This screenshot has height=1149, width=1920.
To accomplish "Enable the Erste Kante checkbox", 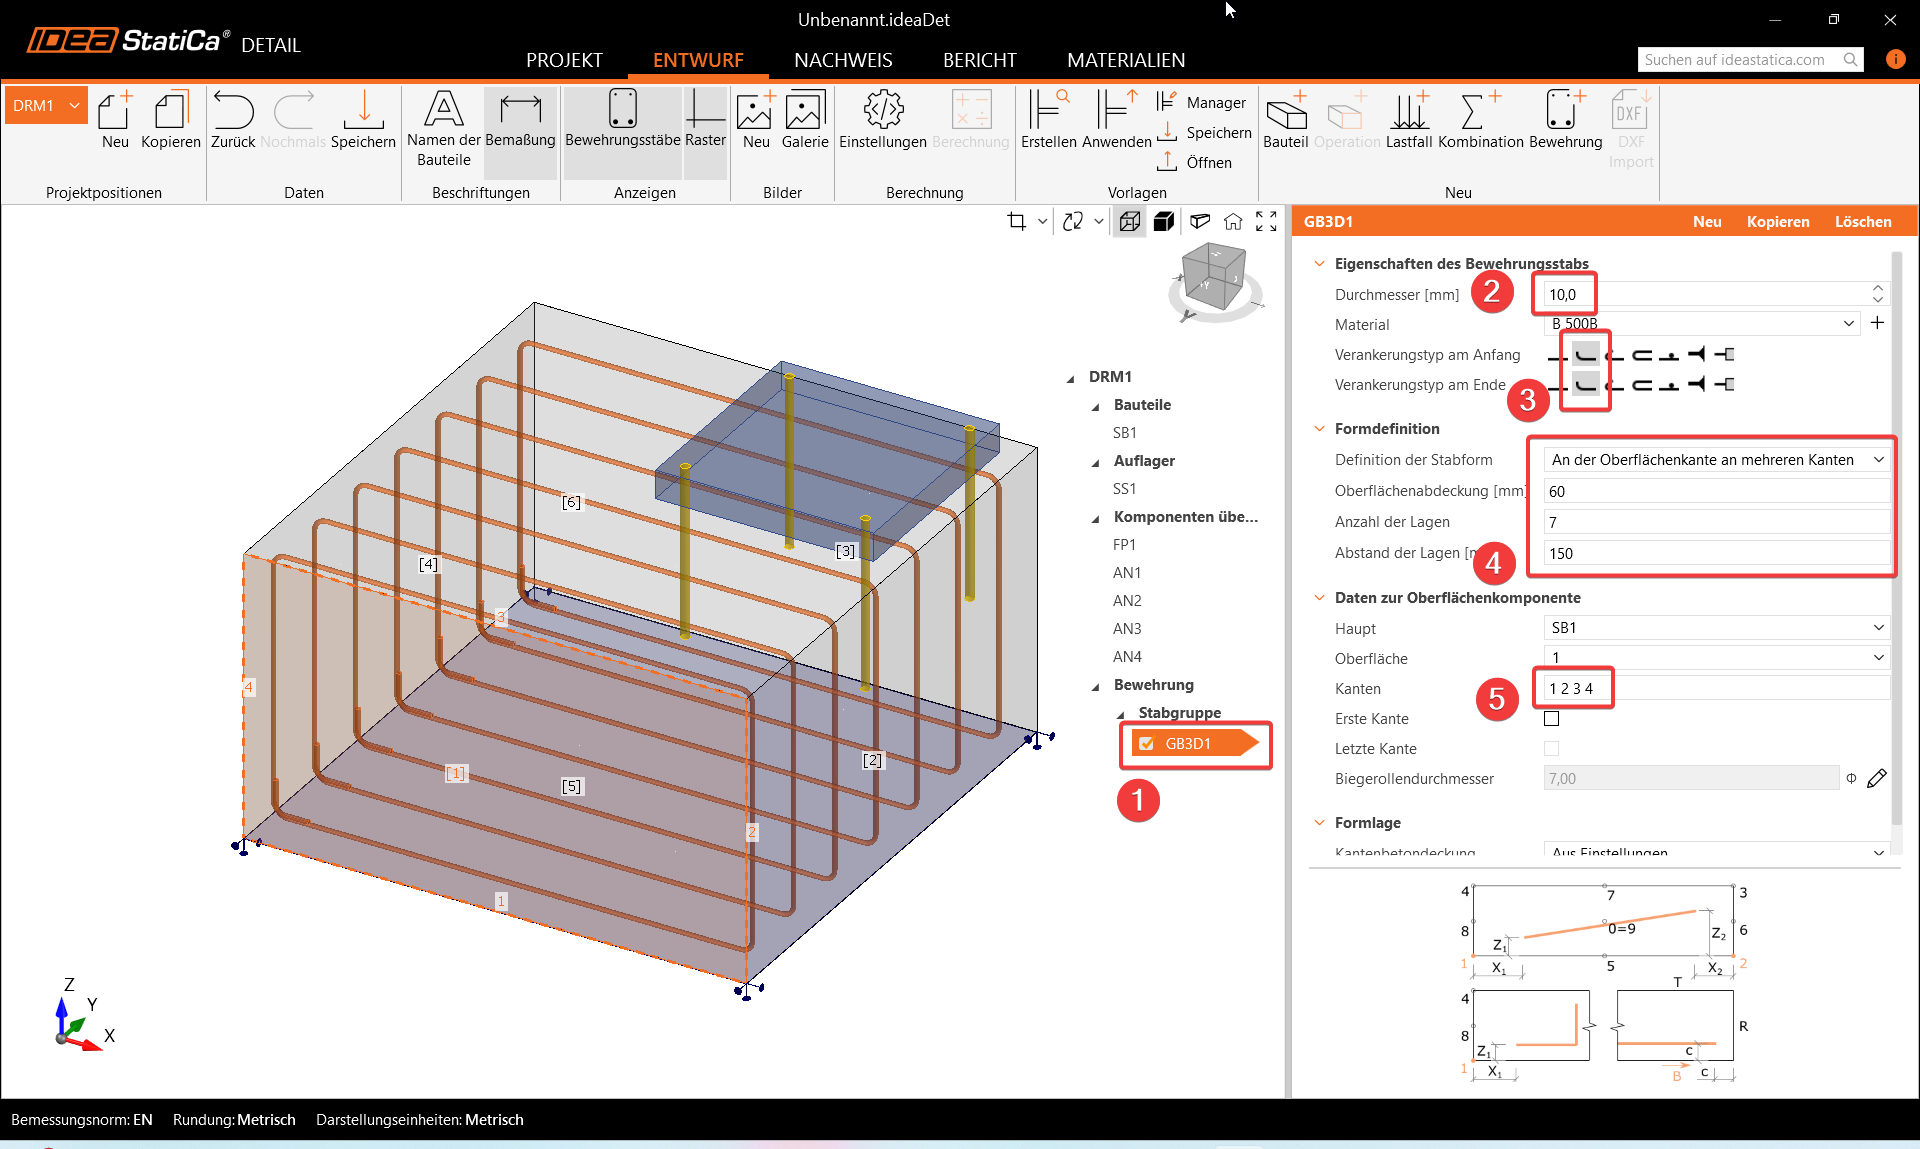I will pos(1551,718).
